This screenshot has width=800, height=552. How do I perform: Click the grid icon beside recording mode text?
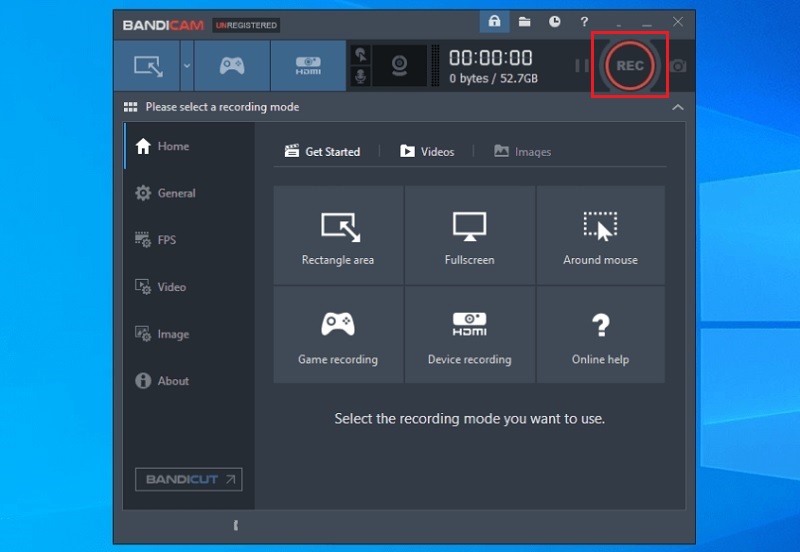131,107
